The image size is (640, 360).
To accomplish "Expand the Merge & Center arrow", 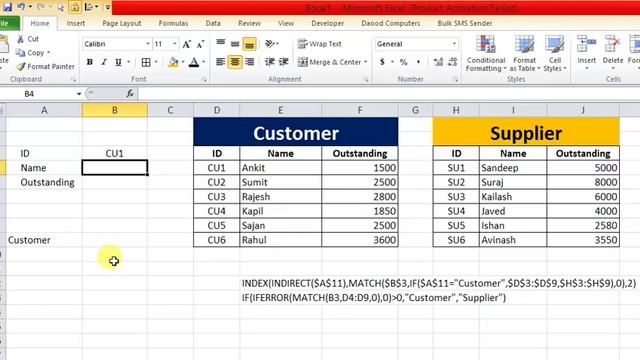I will 366,62.
